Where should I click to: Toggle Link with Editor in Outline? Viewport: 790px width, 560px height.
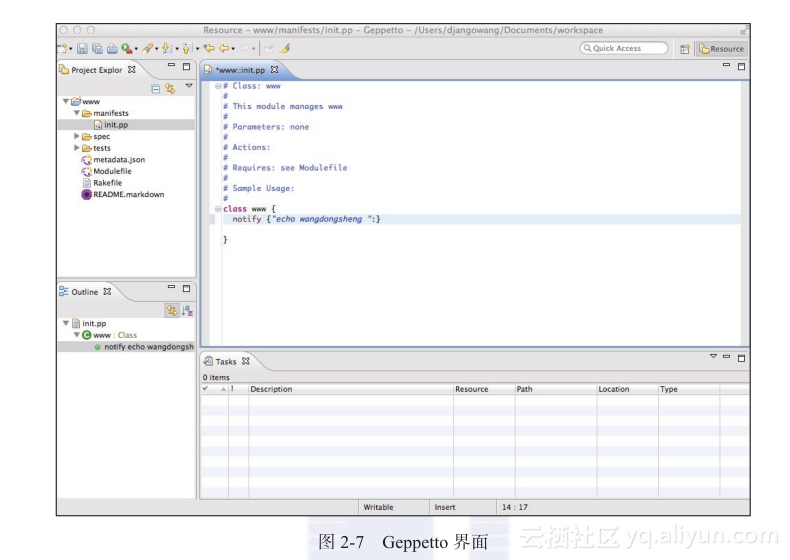[172, 310]
